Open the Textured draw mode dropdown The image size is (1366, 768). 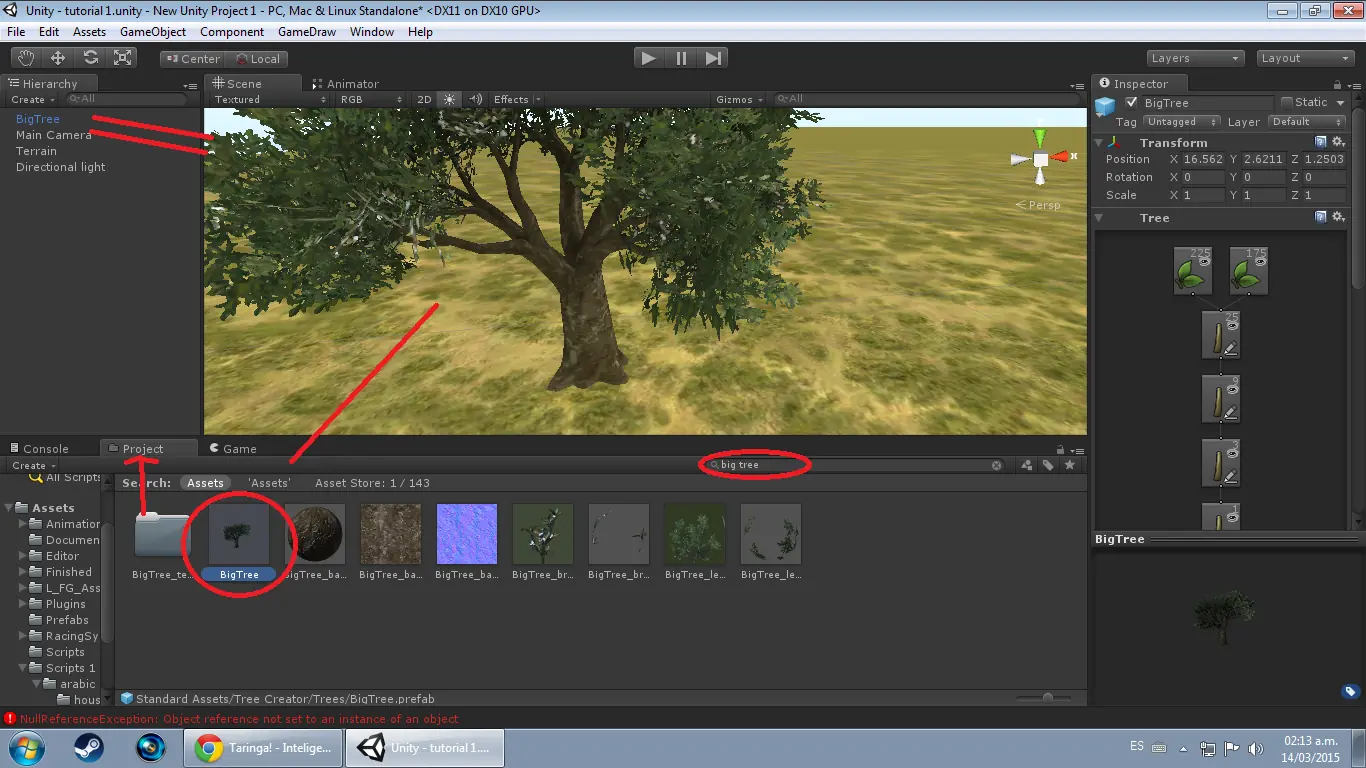point(269,99)
